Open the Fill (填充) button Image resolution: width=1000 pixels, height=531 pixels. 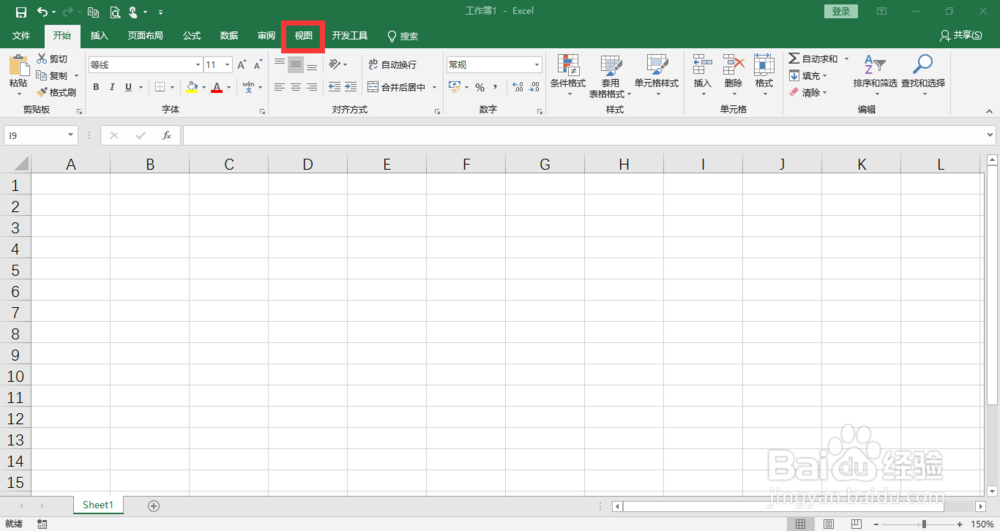808,76
